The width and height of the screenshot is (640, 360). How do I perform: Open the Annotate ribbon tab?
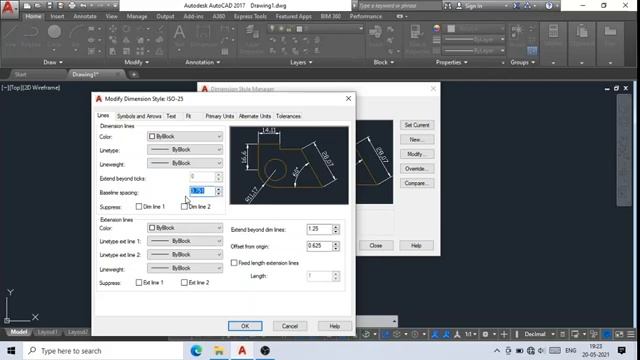coord(85,16)
